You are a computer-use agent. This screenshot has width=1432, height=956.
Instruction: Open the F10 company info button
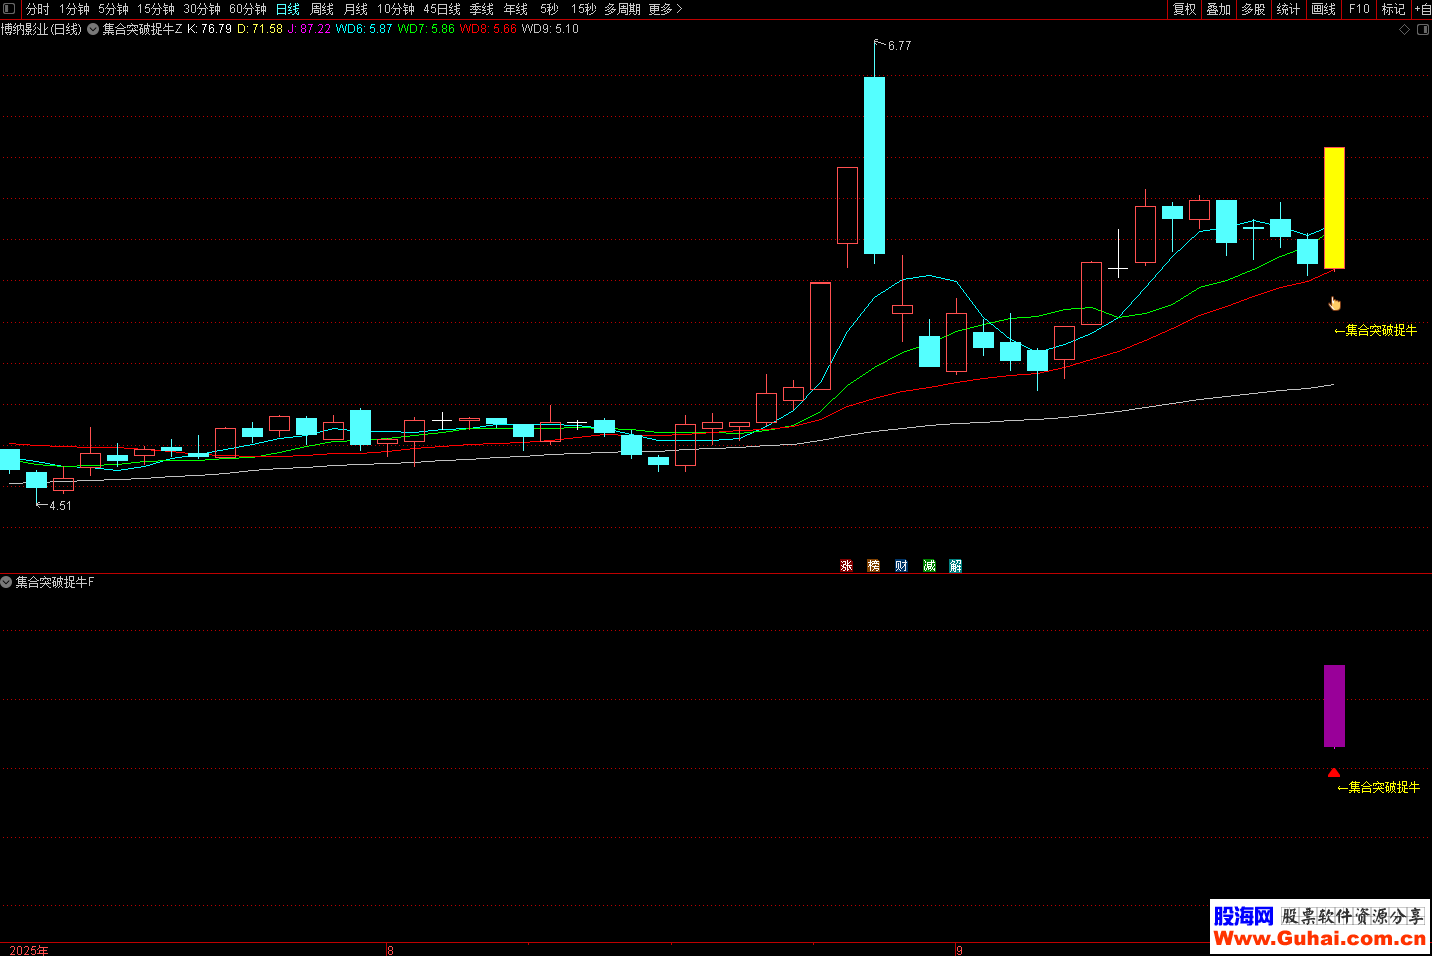1359,9
